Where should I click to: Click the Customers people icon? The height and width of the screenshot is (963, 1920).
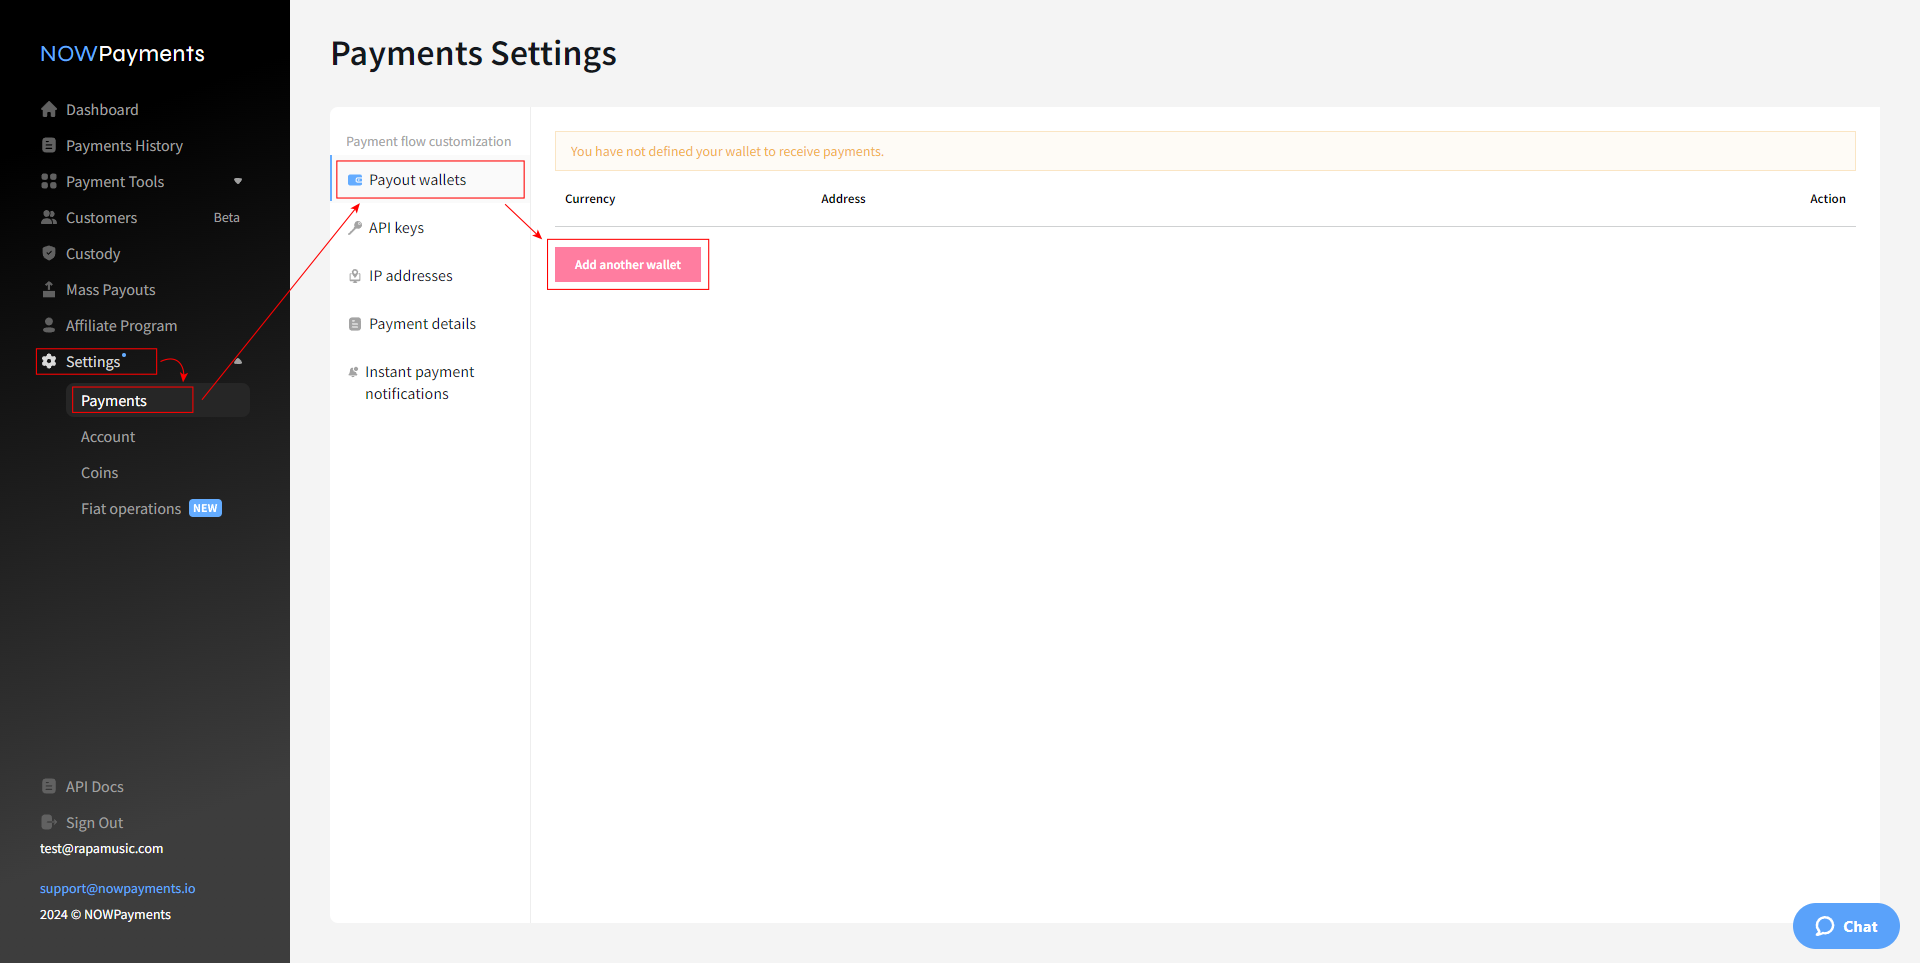pyautogui.click(x=49, y=217)
